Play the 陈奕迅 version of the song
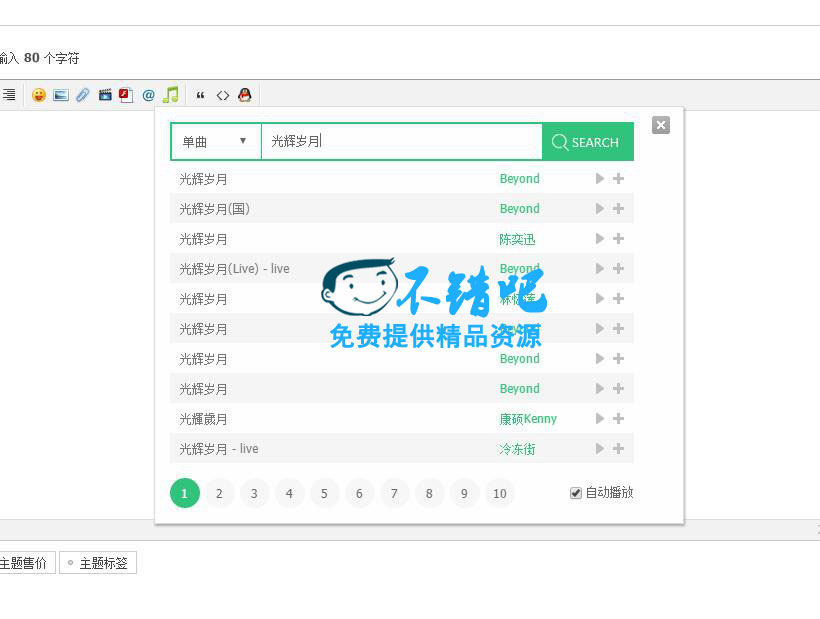820x619 pixels. coord(600,239)
